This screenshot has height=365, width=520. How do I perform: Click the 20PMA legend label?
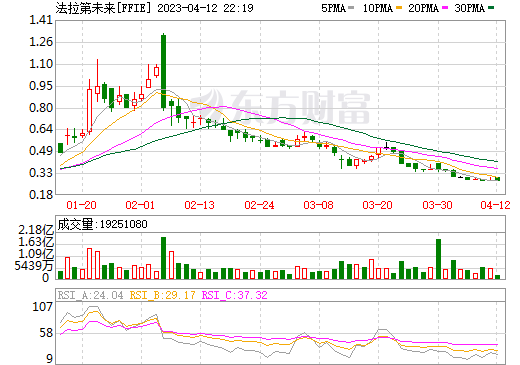[423, 8]
